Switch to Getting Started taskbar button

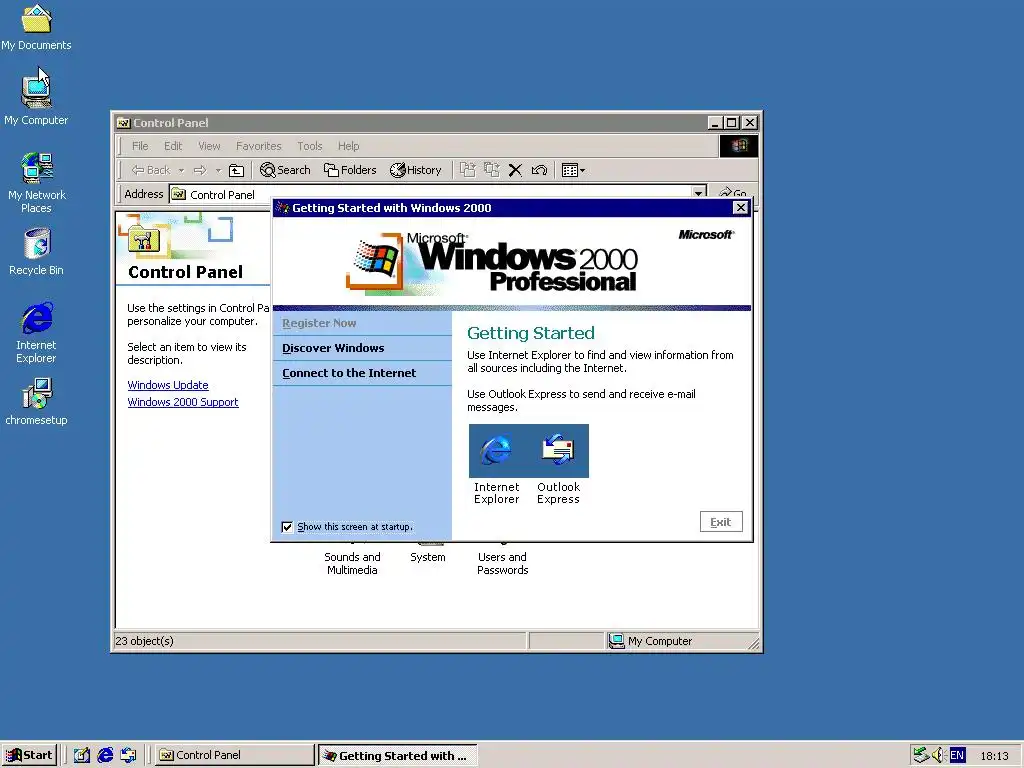(x=398, y=756)
